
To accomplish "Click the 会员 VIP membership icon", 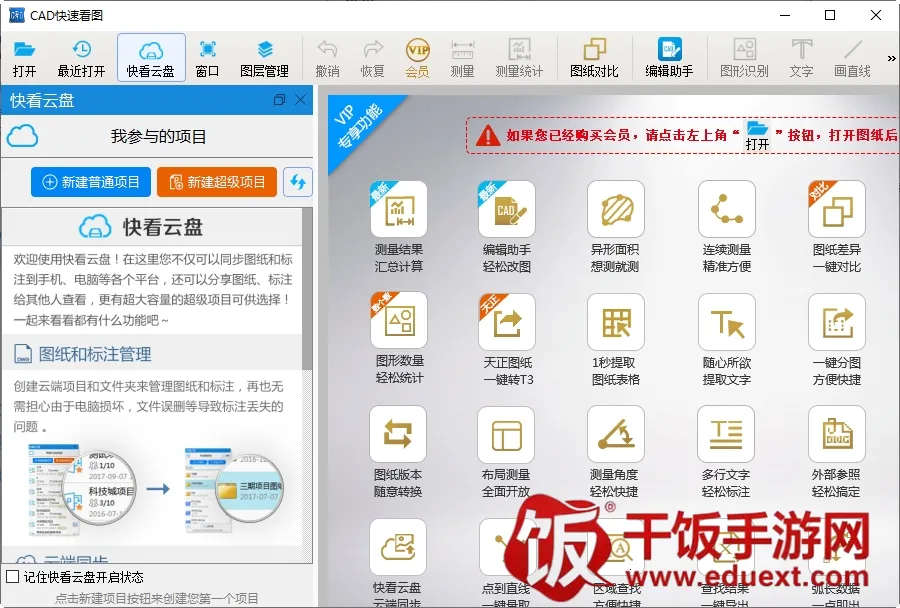I will 417,57.
